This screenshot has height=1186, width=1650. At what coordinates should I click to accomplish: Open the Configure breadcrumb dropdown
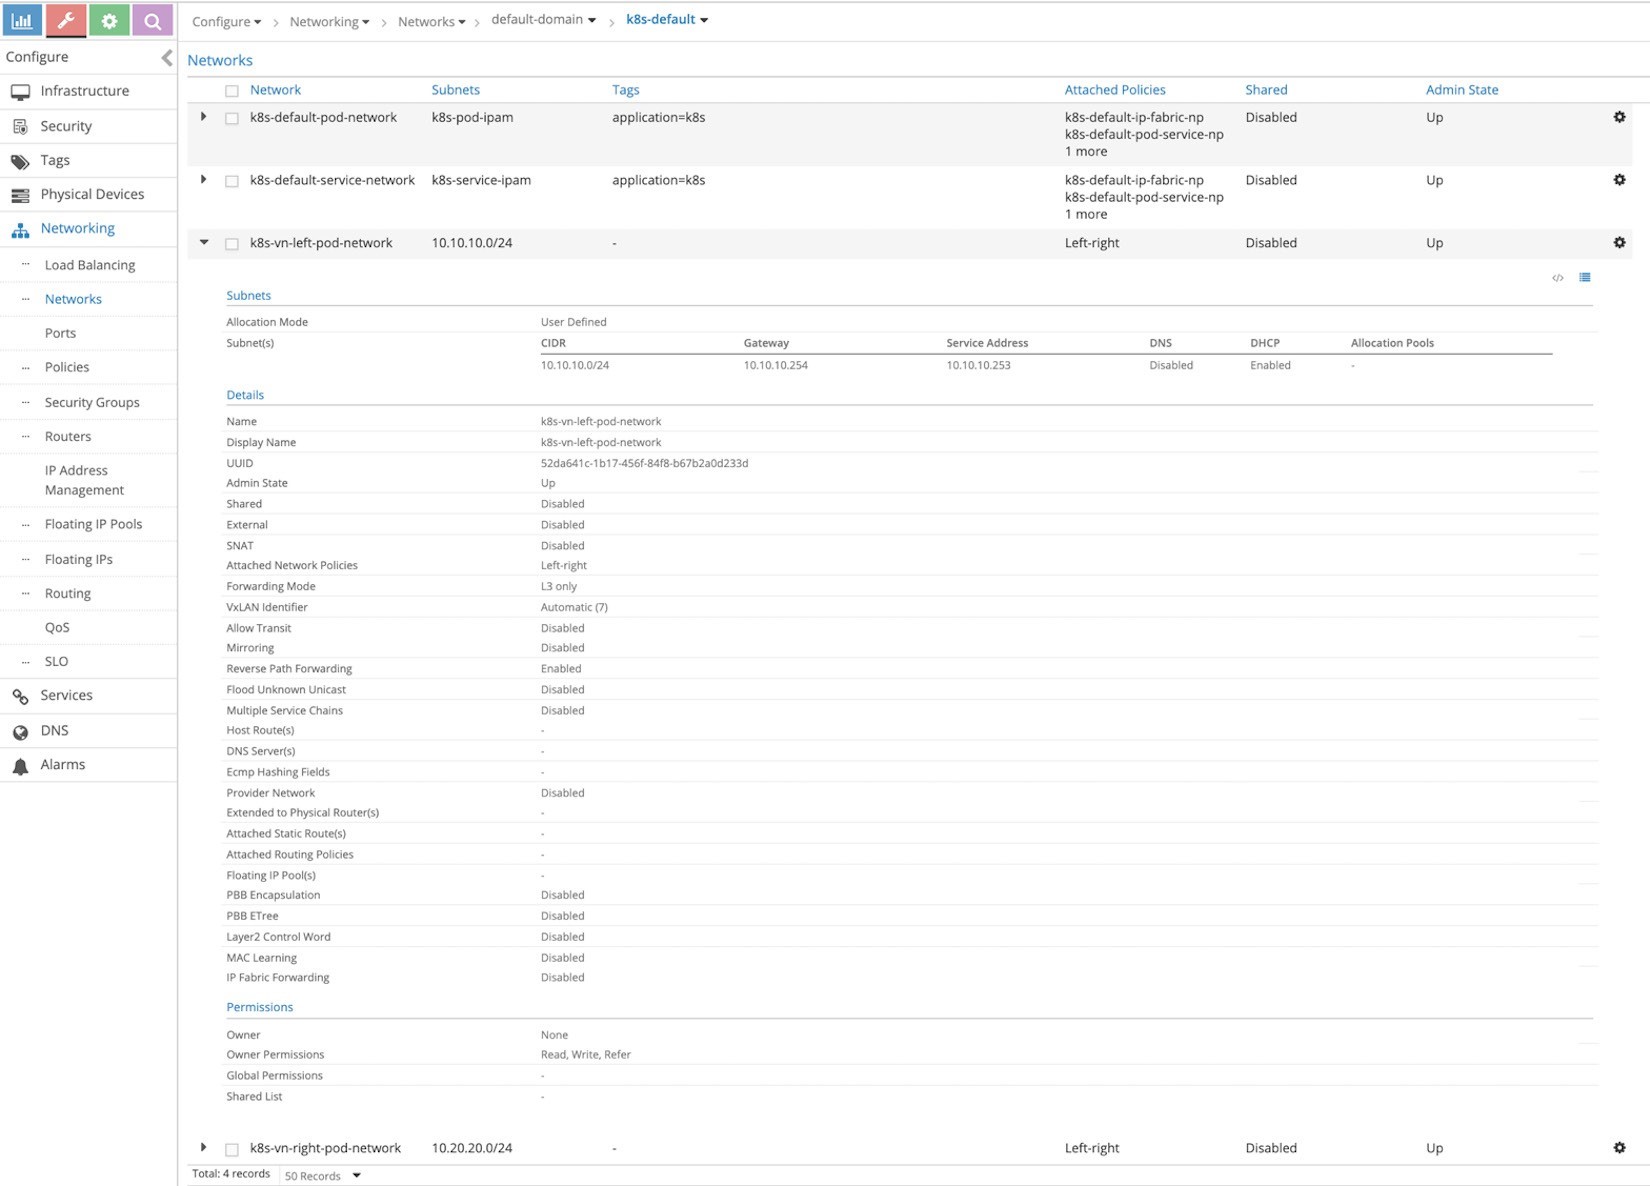click(226, 21)
